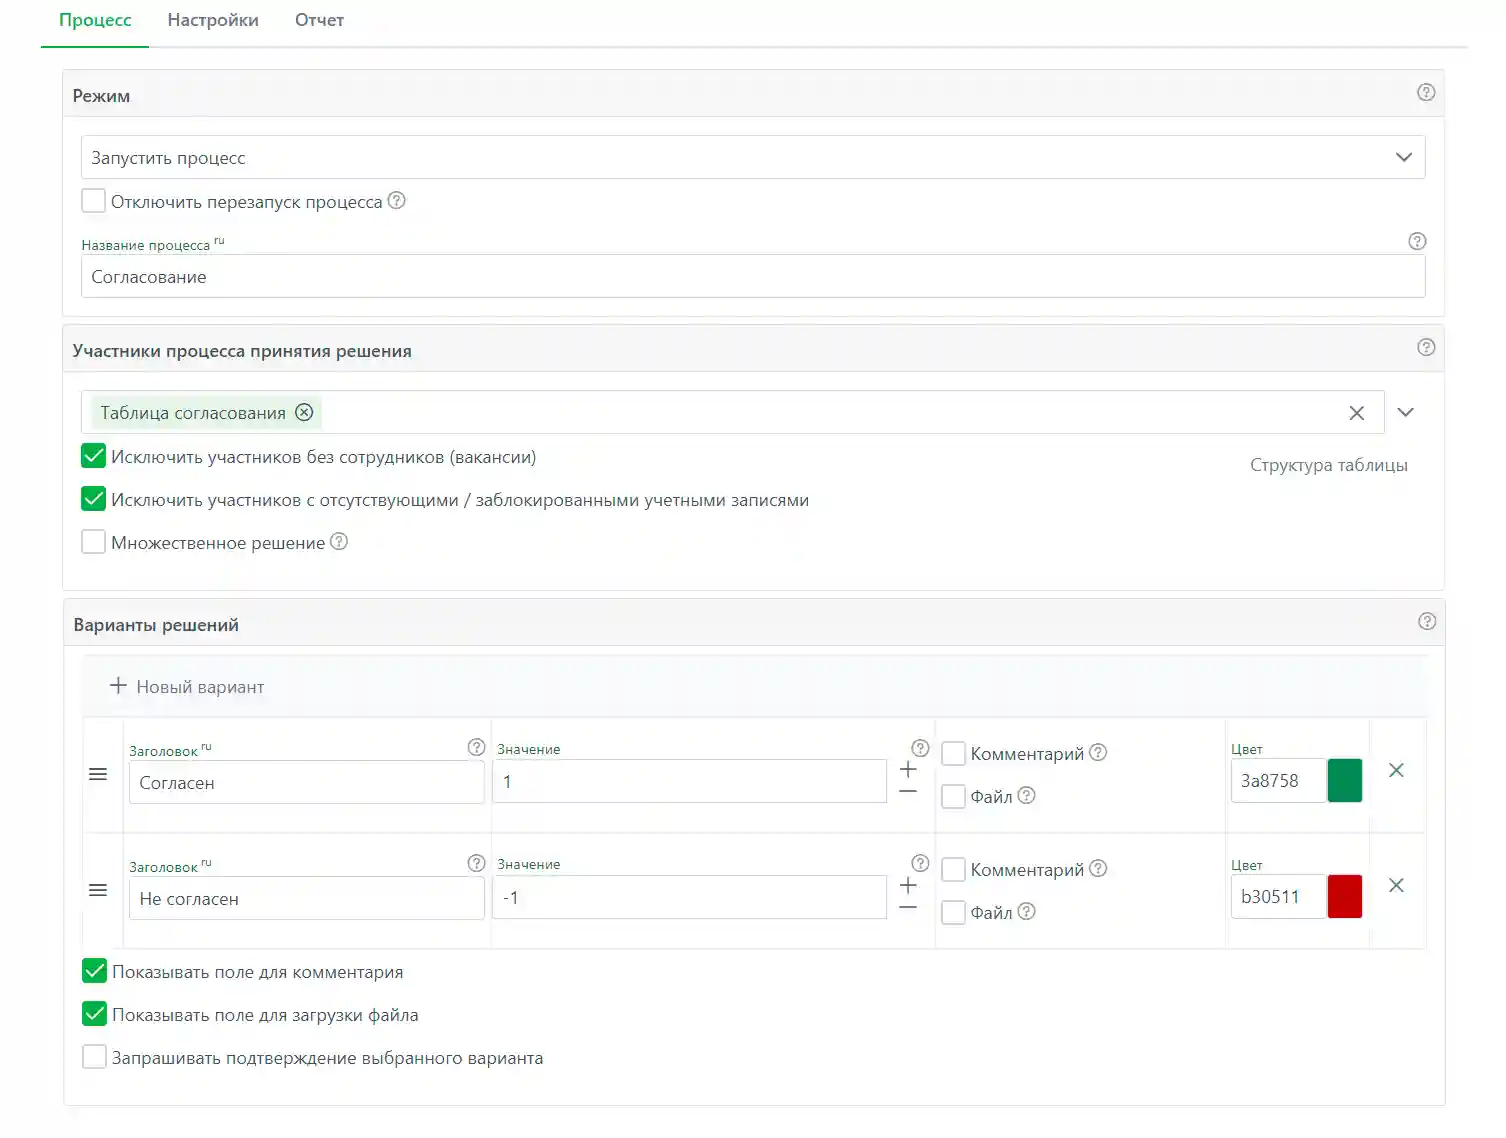The height and width of the screenshot is (1138, 1506).
Task: Show help for Комментарий in Не согласен row
Action: [1098, 868]
